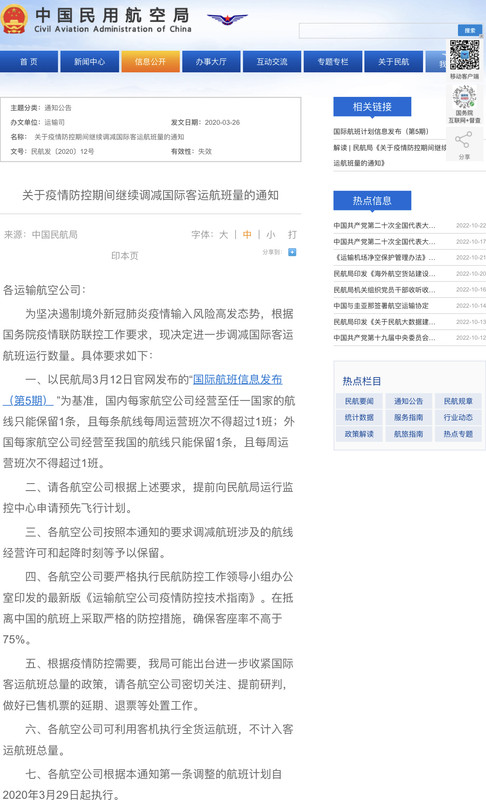This screenshot has height=800, width=486.
Task: Click the 主题分类: 通知公告 text
Action: [x=41, y=108]
